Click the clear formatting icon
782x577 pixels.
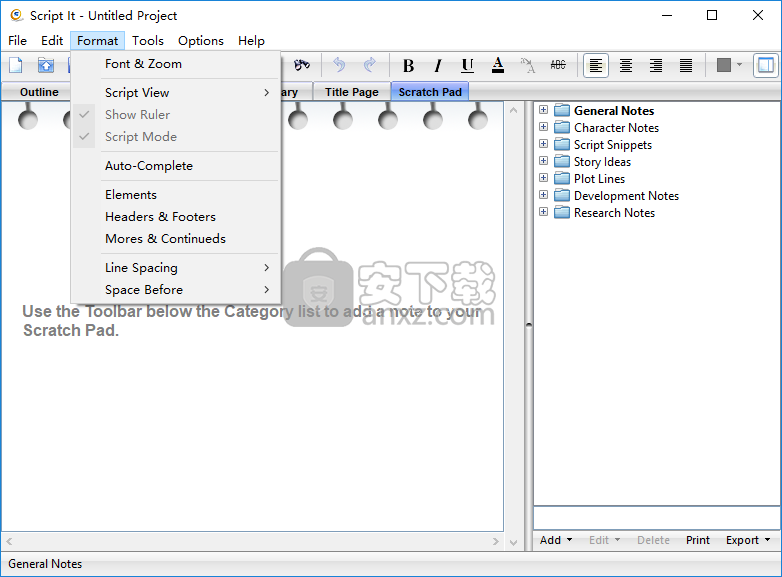point(528,65)
